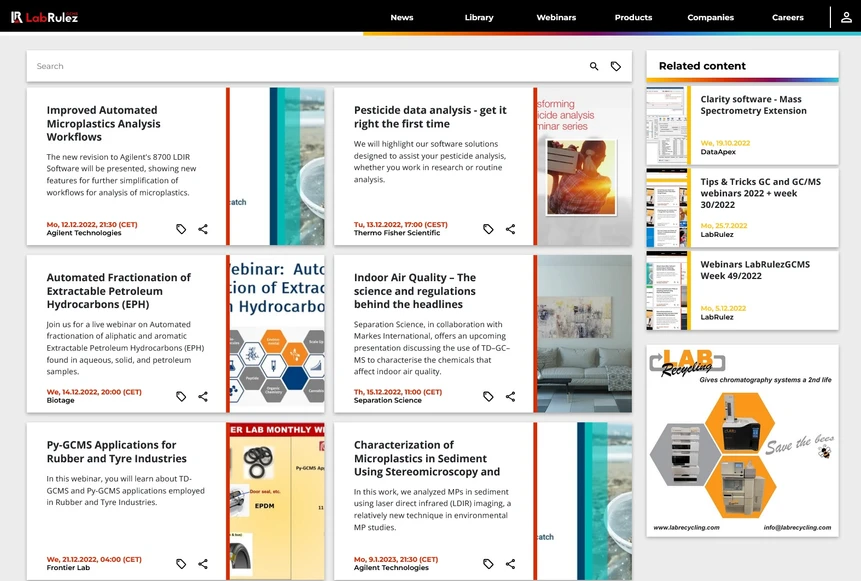Screen dimensions: 861x581
Task: Click date Mo, 12.12.2022, 21:30 (CET)
Action: pos(92,225)
